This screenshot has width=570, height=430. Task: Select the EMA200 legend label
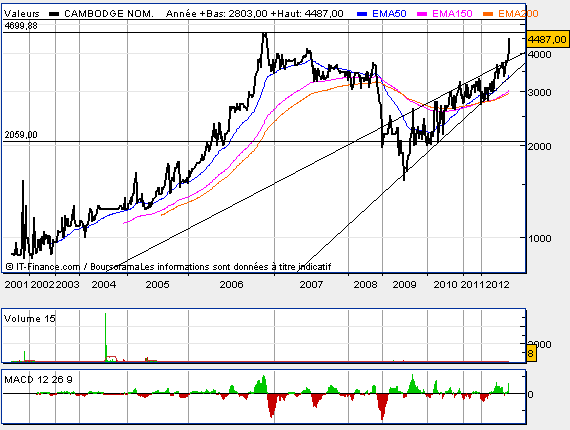(x=518, y=14)
